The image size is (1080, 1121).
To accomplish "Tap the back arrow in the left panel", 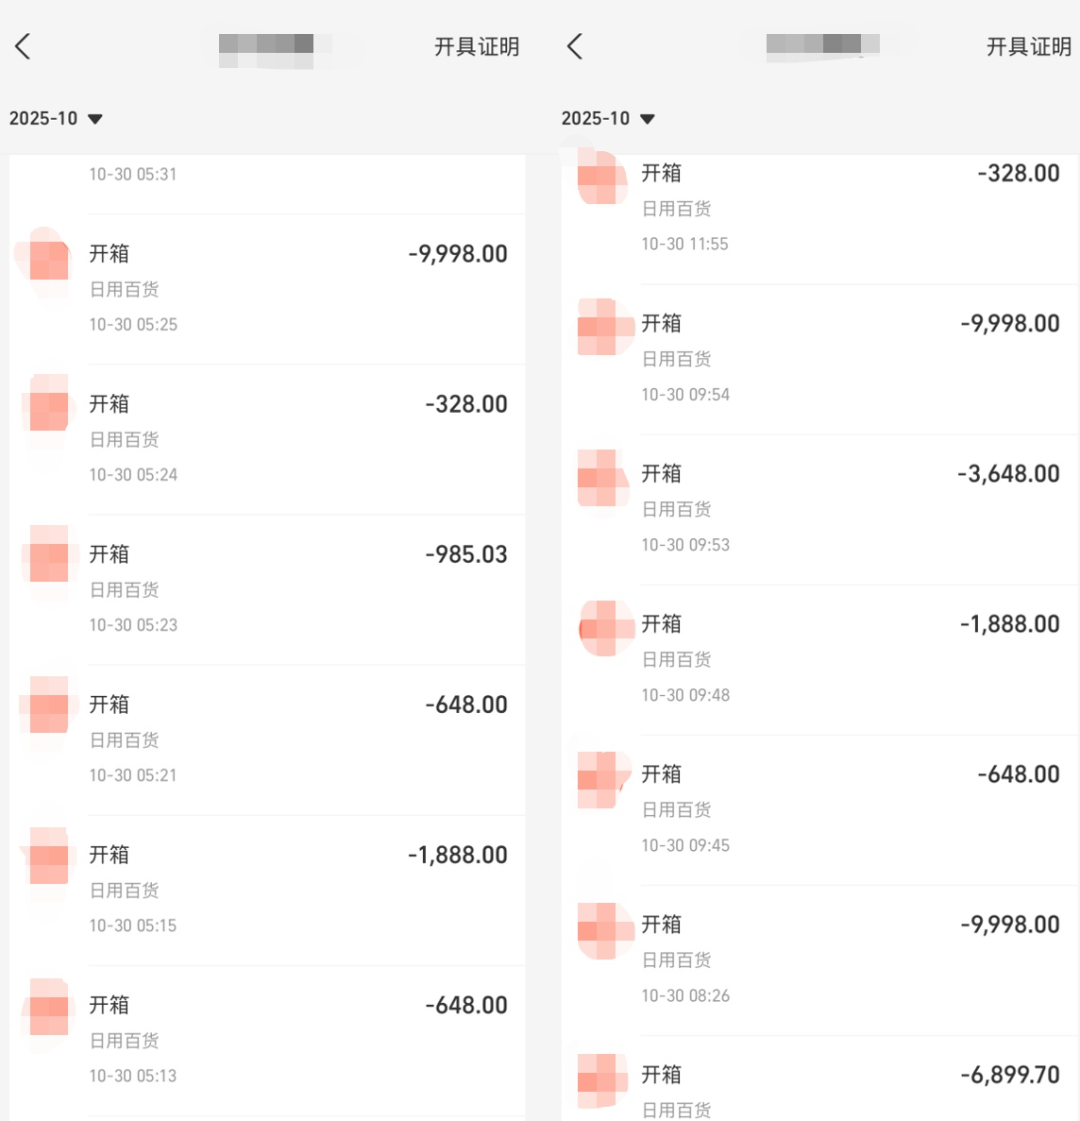I will point(23,46).
